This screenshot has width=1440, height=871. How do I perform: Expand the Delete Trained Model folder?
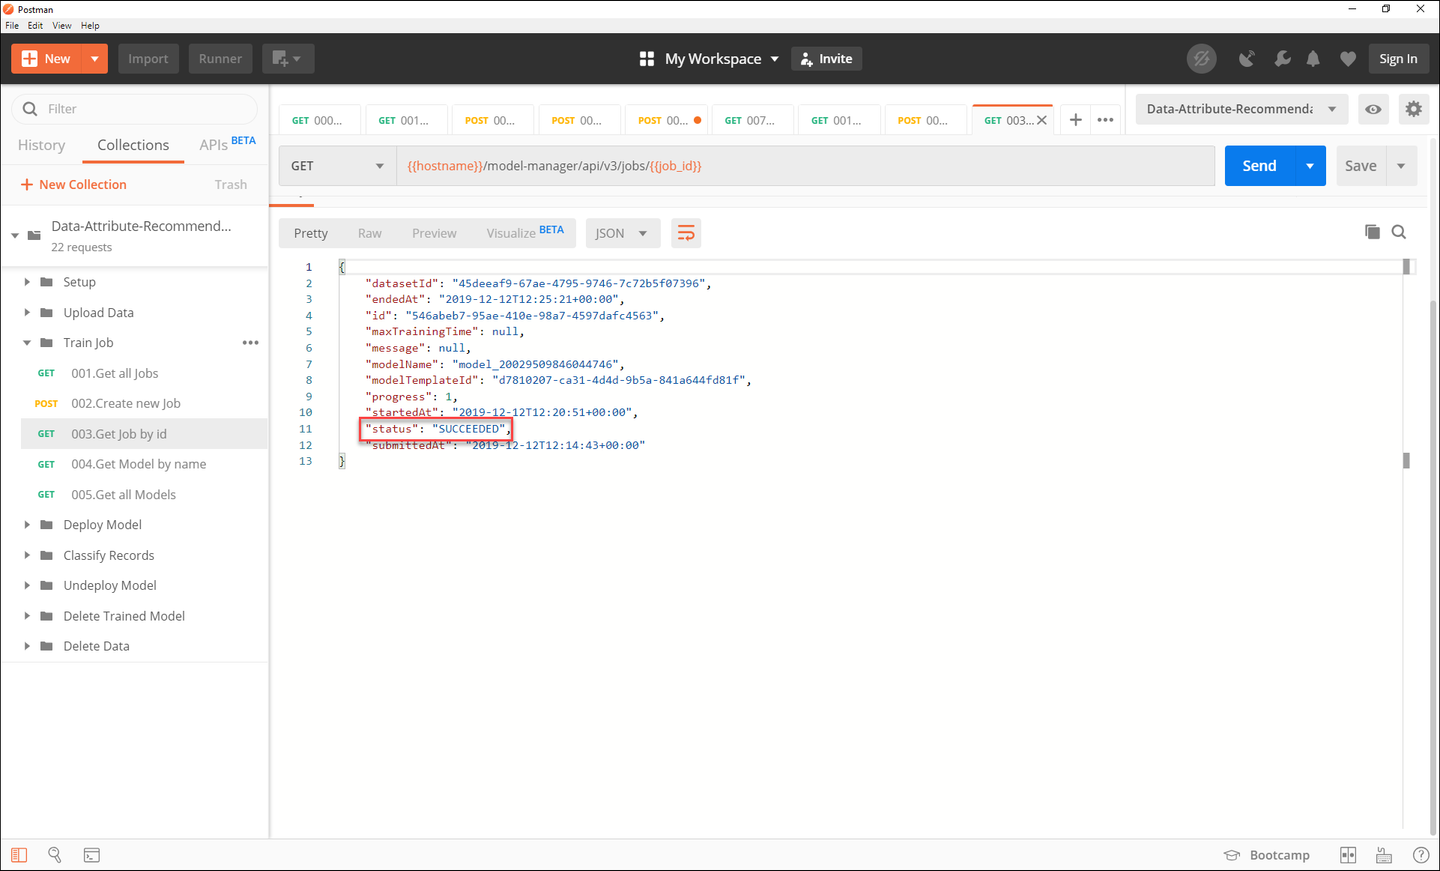click(x=27, y=616)
